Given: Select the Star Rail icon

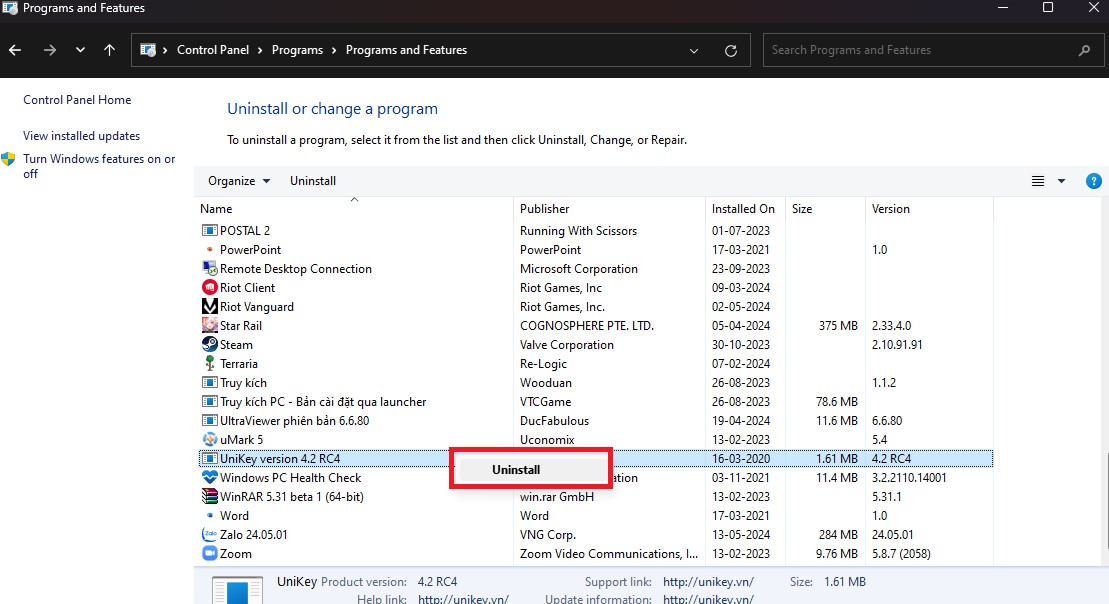Looking at the screenshot, I should click(209, 325).
